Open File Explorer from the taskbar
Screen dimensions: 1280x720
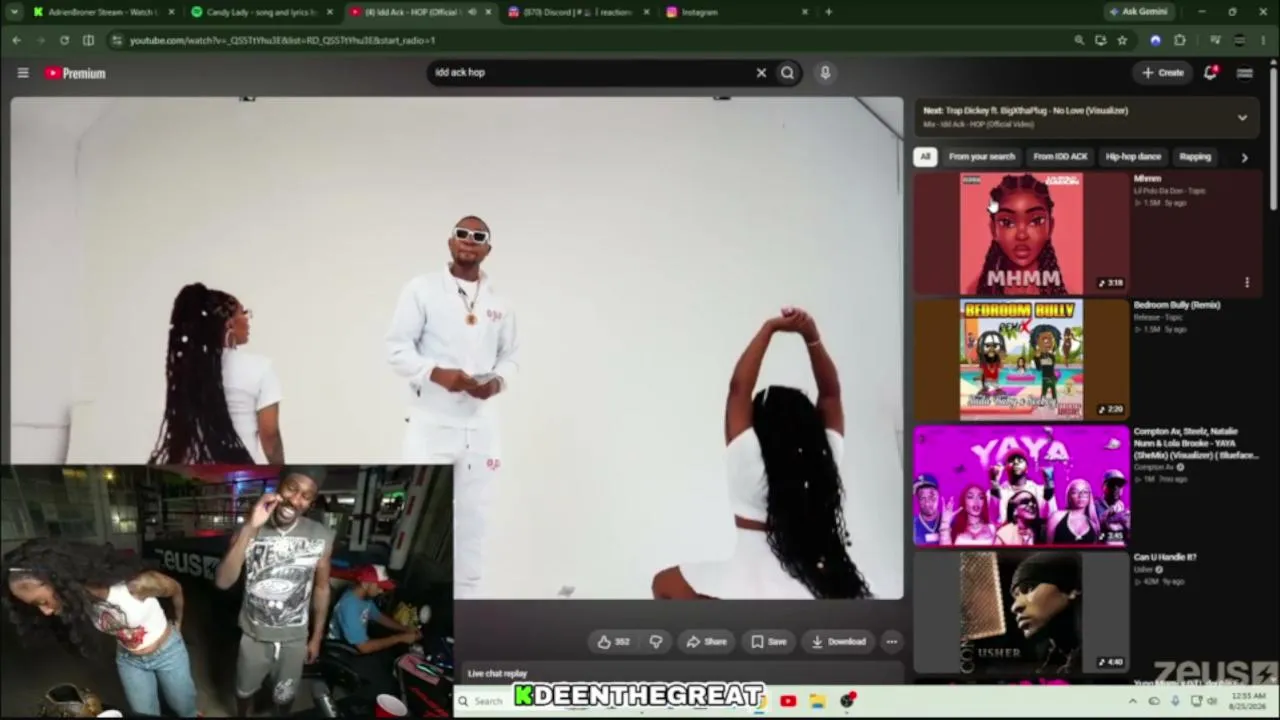[817, 701]
